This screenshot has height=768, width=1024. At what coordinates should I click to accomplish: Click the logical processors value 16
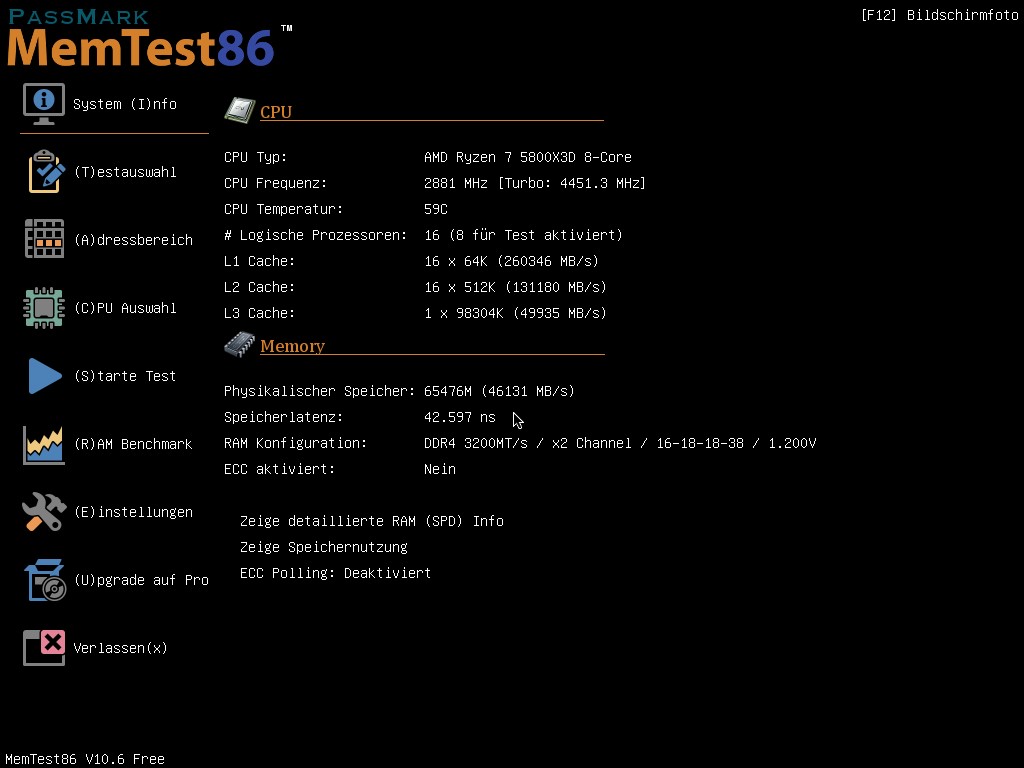pyautogui.click(x=523, y=235)
